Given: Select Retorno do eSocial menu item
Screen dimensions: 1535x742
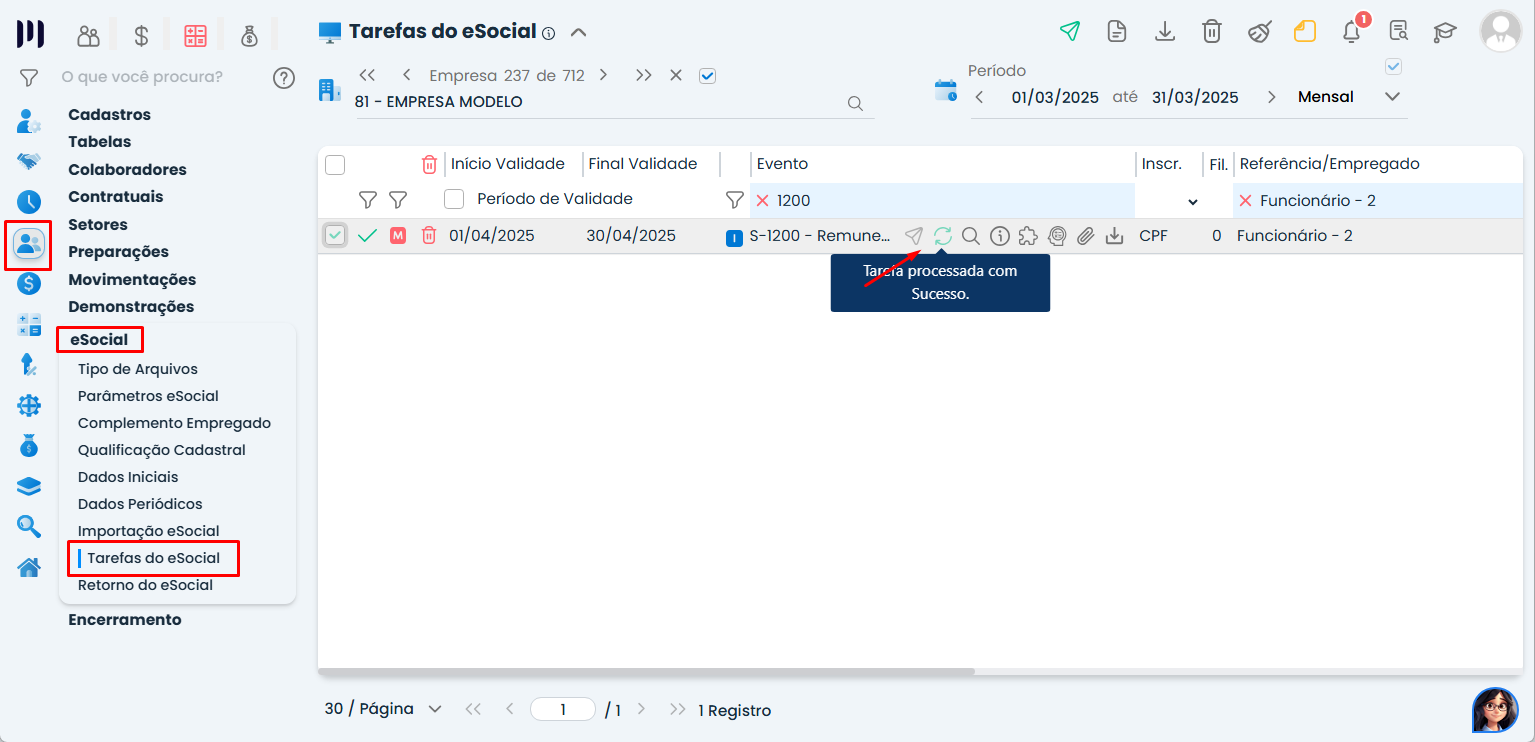Looking at the screenshot, I should point(145,585).
